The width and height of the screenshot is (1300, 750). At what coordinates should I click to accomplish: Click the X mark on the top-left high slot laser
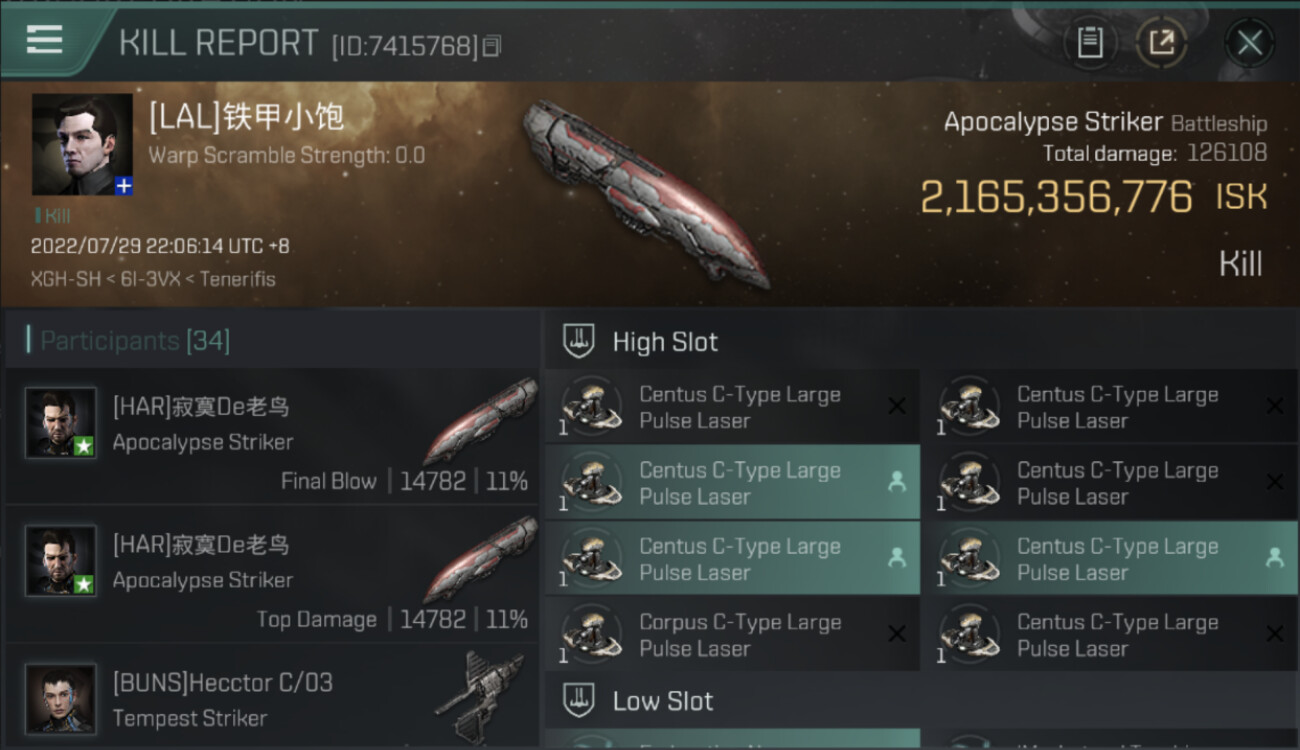897,406
